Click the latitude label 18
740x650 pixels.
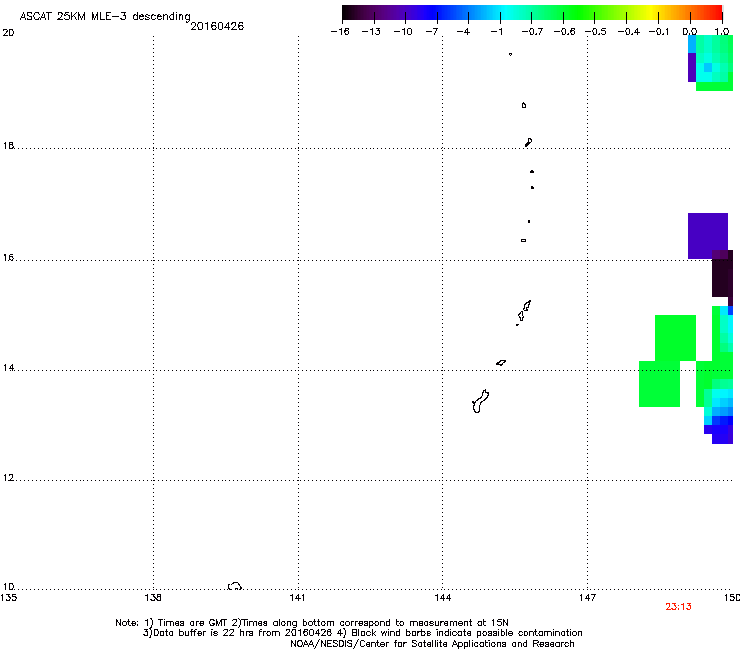pyautogui.click(x=8, y=145)
